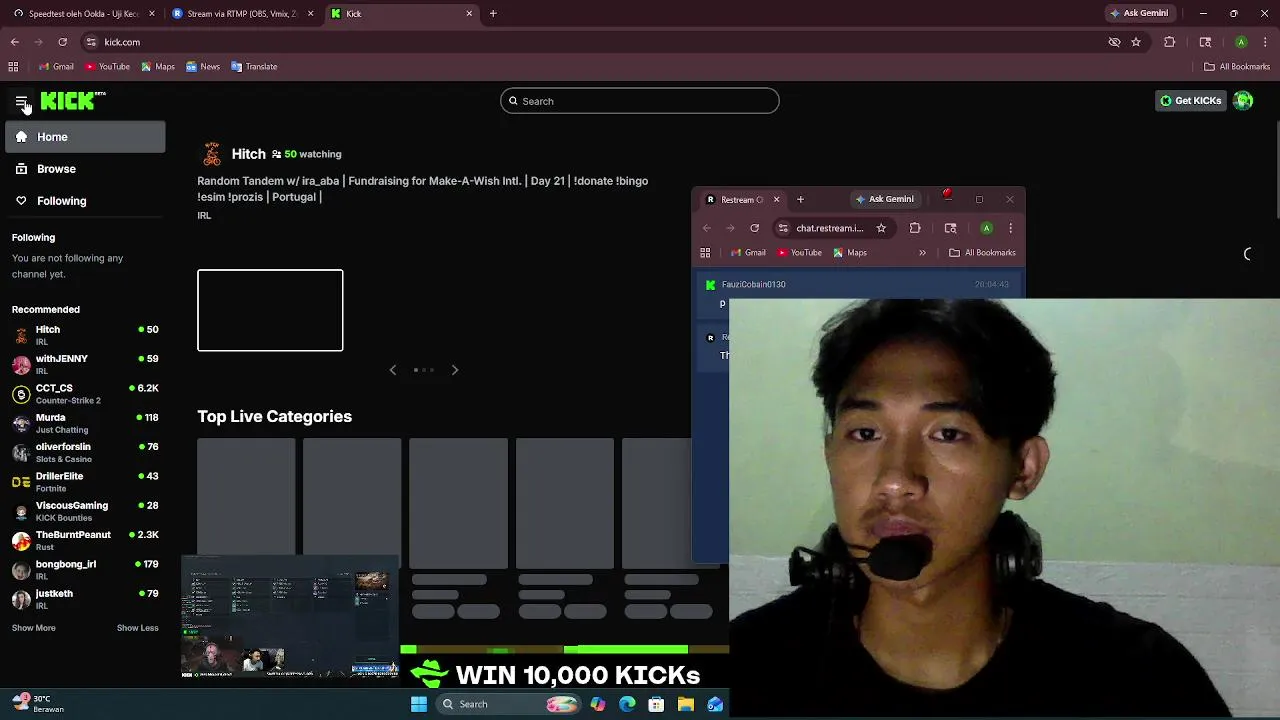Open Microsoft Edge from taskbar
Screen dimensions: 1280x720
pyautogui.click(x=627, y=704)
